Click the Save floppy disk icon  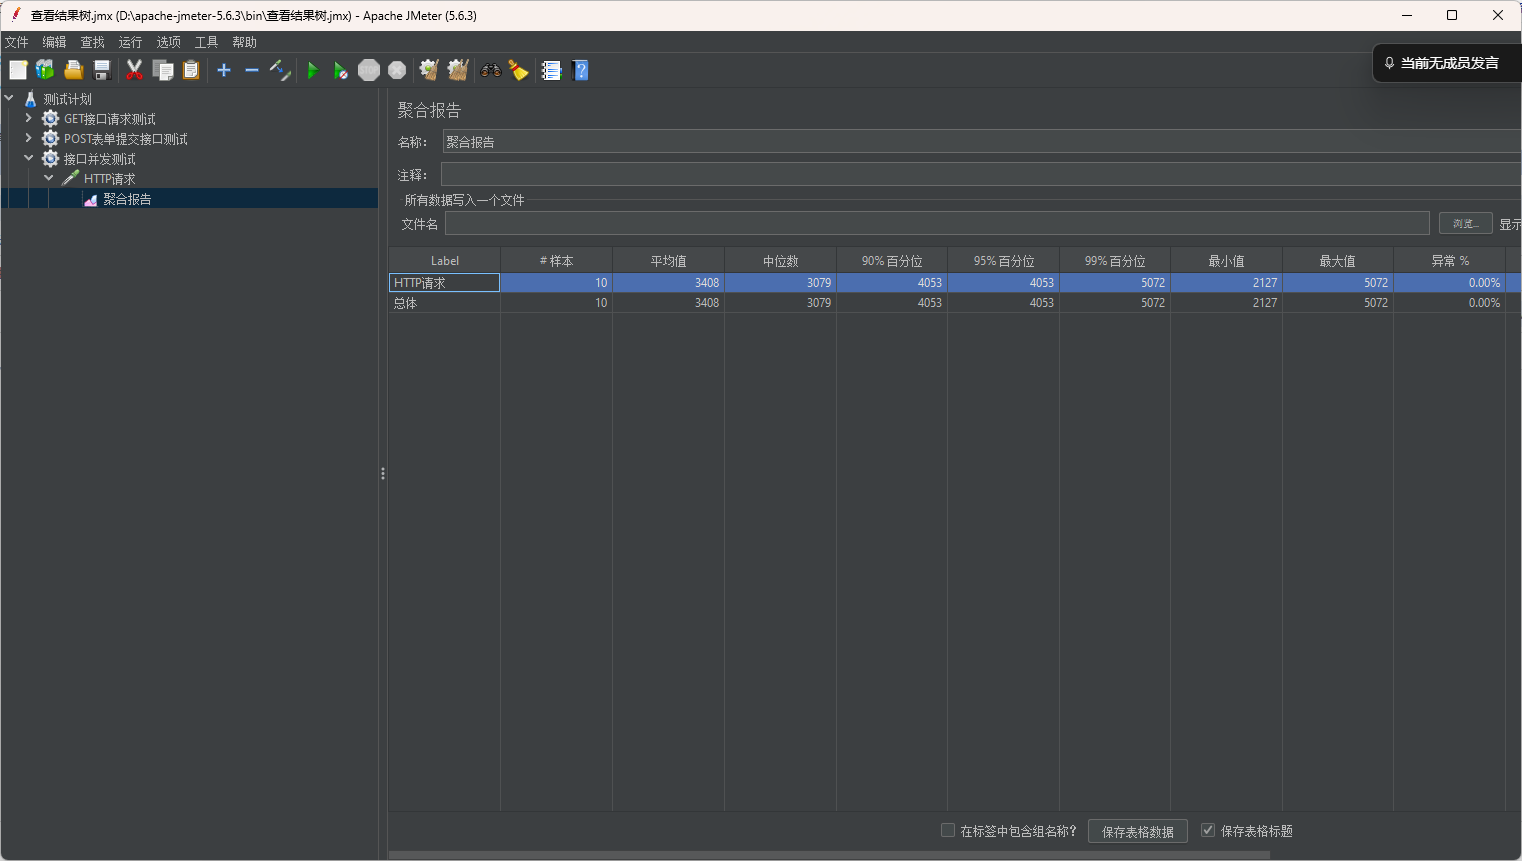click(101, 70)
